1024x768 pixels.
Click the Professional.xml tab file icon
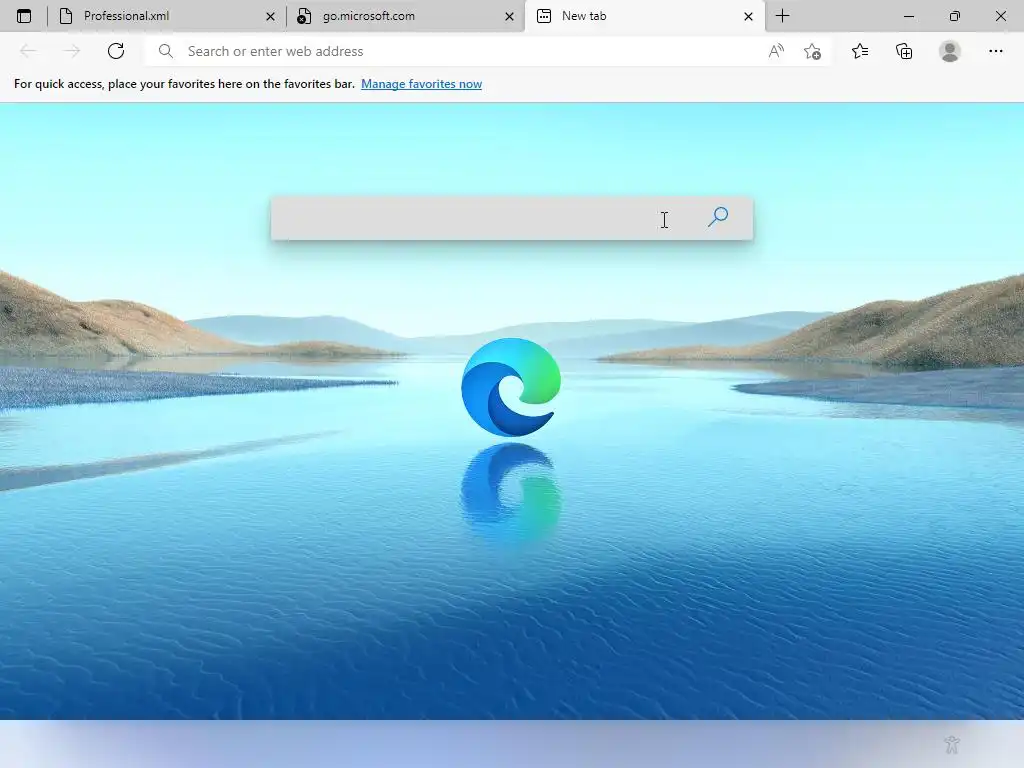[66, 16]
